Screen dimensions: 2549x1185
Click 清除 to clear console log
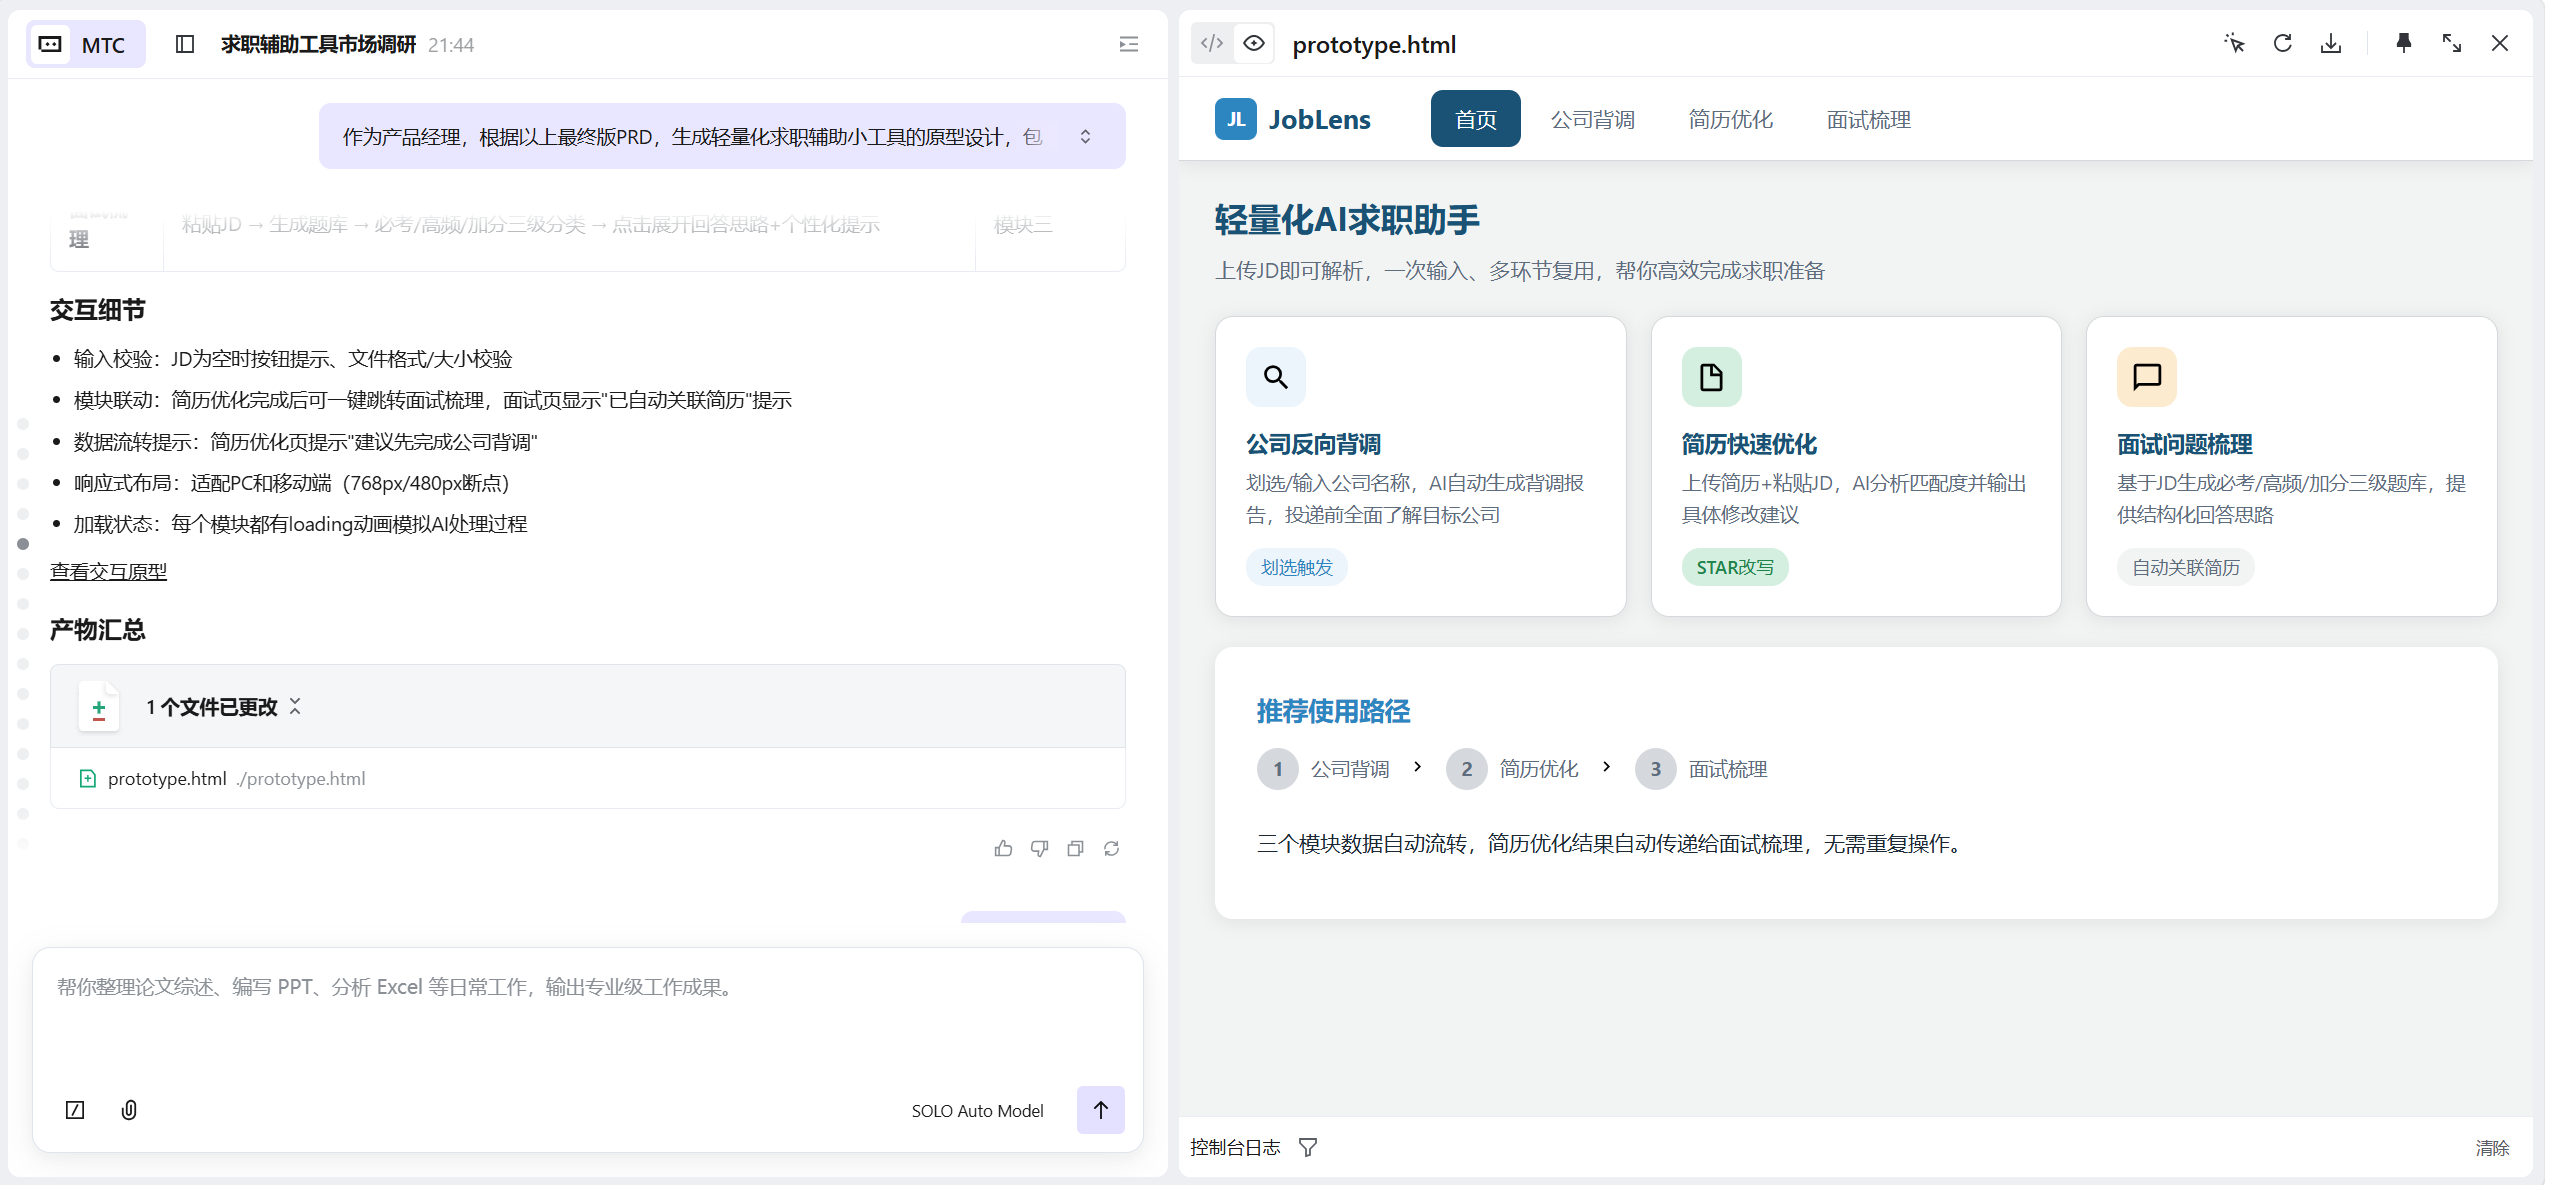pos(2491,1147)
